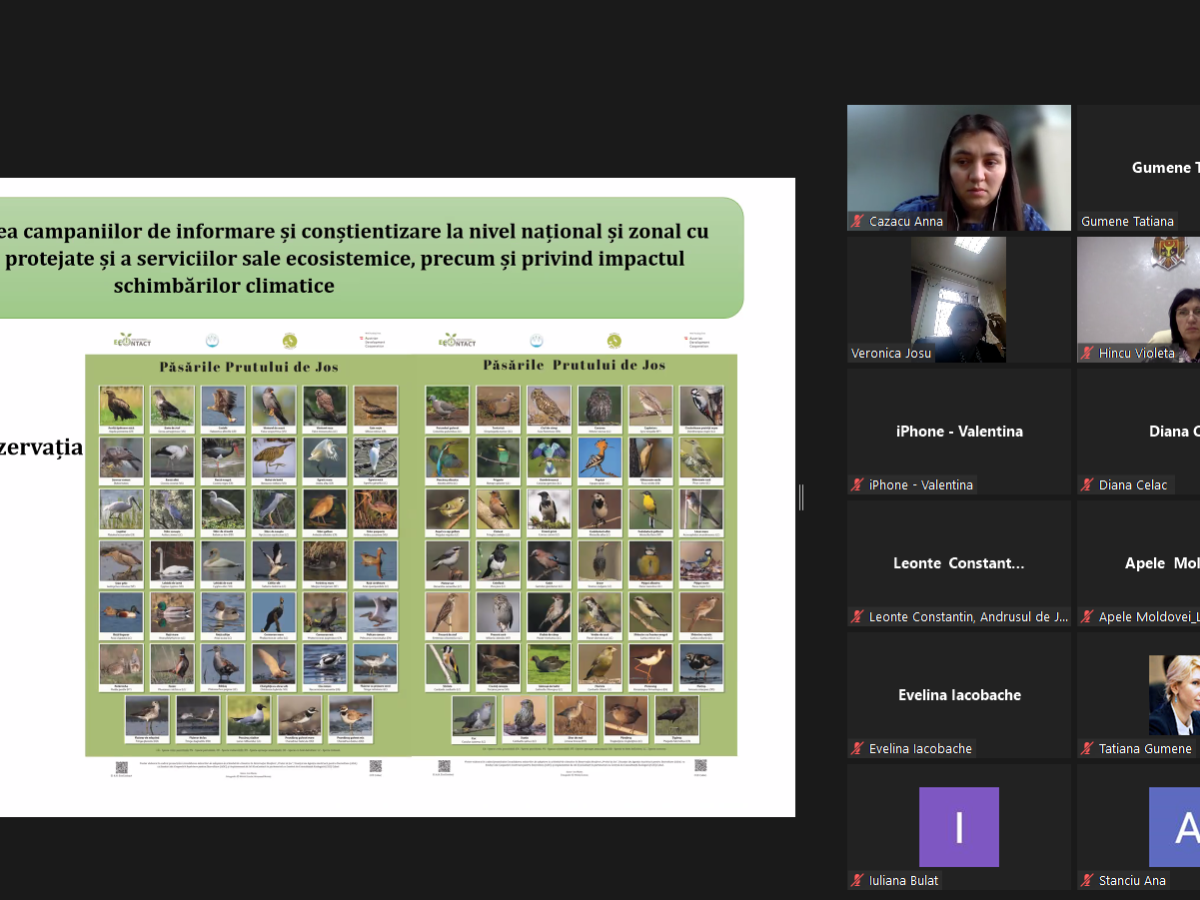Click the magpie photo on the shared poster
1200x900 pixels.
coord(498,560)
